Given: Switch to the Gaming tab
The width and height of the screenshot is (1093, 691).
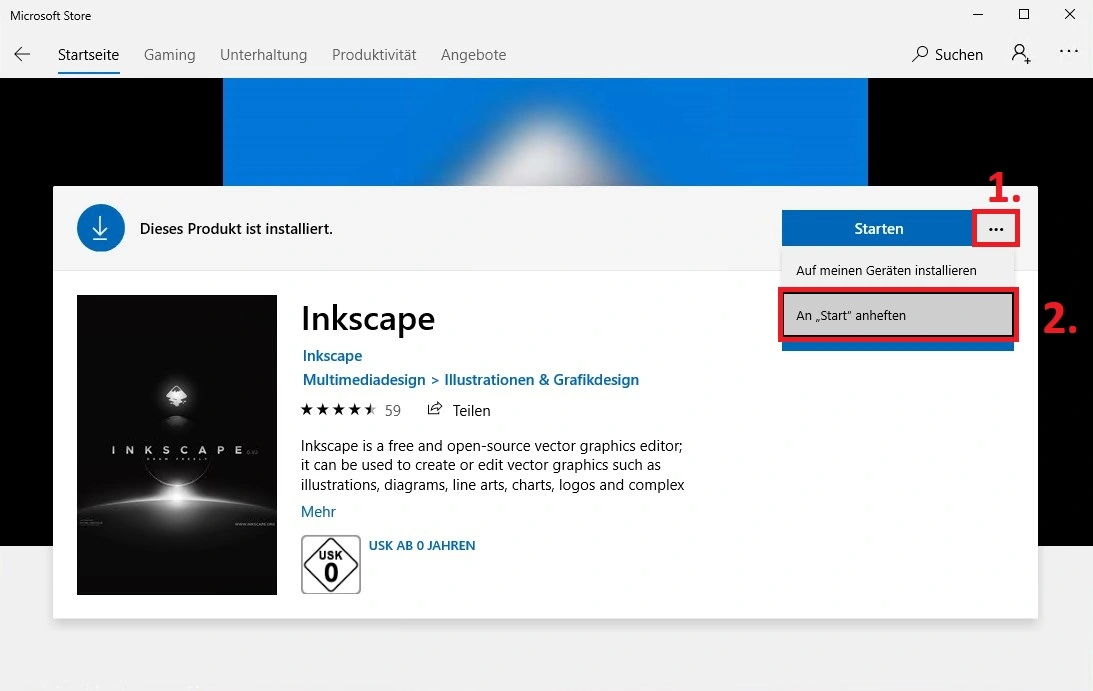Looking at the screenshot, I should tap(169, 55).
